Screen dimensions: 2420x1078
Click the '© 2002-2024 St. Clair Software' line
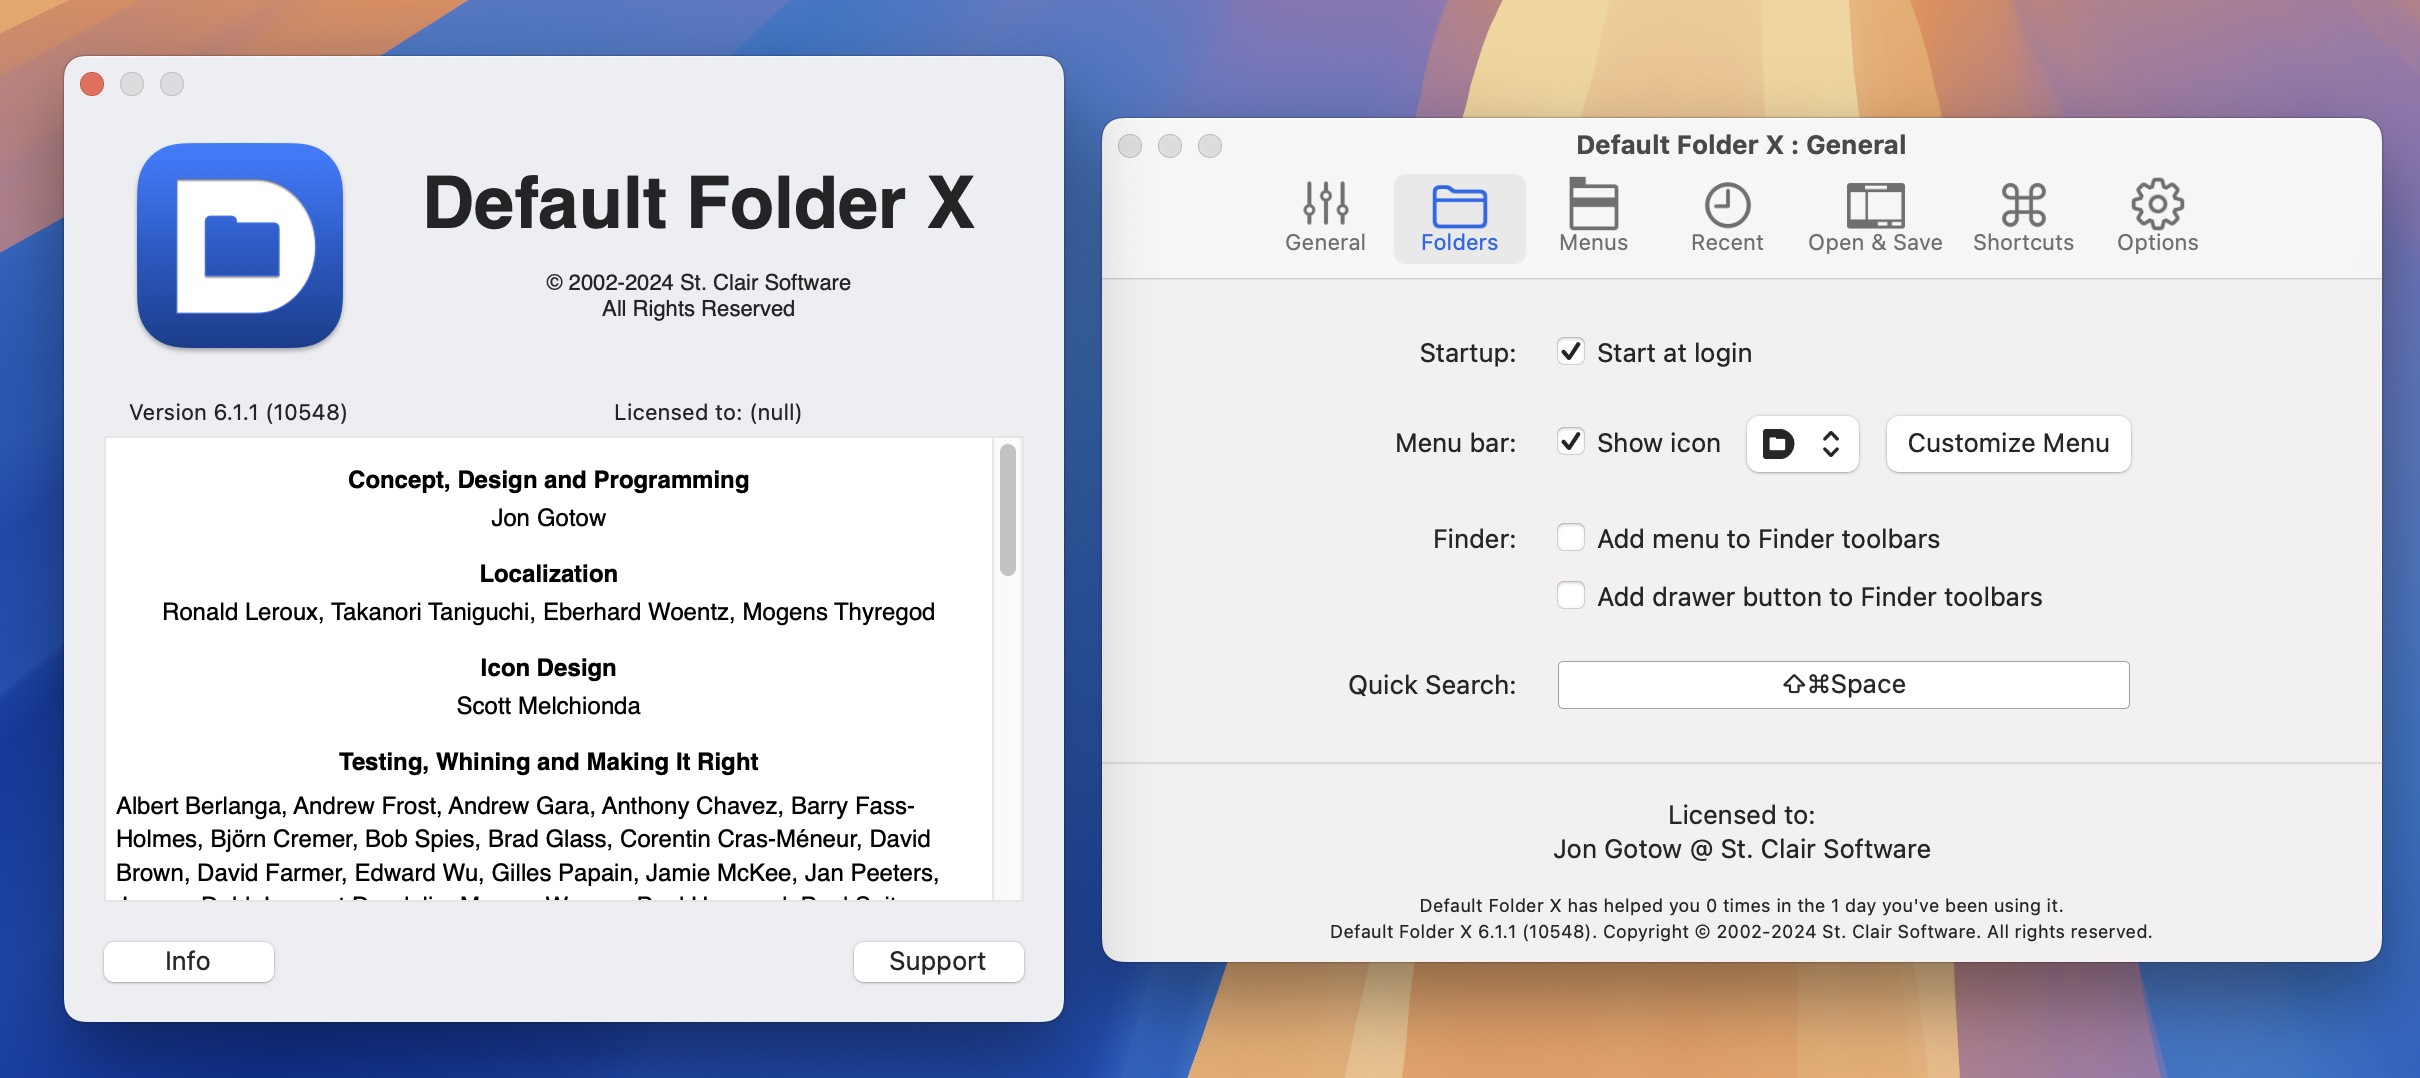click(698, 283)
